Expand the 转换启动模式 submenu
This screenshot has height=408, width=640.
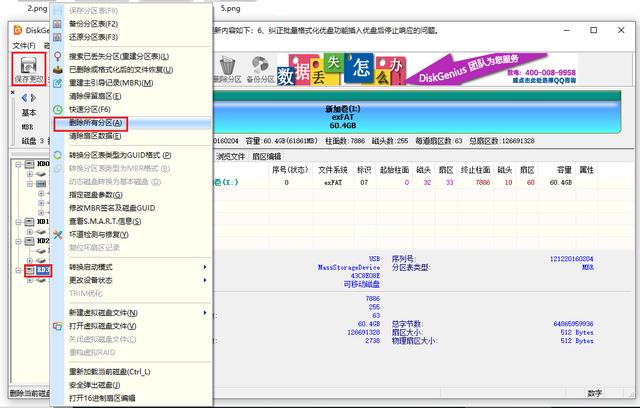point(138,267)
